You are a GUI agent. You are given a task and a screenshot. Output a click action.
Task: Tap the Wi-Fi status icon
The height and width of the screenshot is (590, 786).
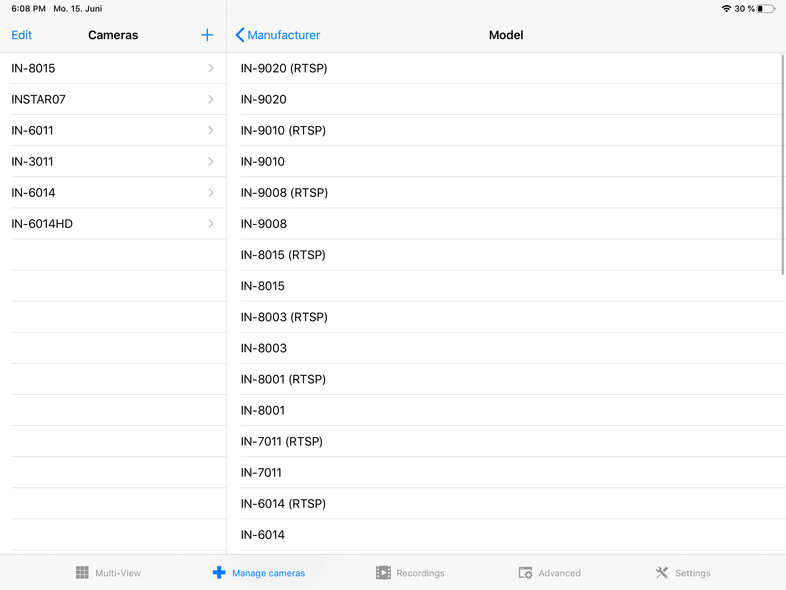click(x=726, y=9)
